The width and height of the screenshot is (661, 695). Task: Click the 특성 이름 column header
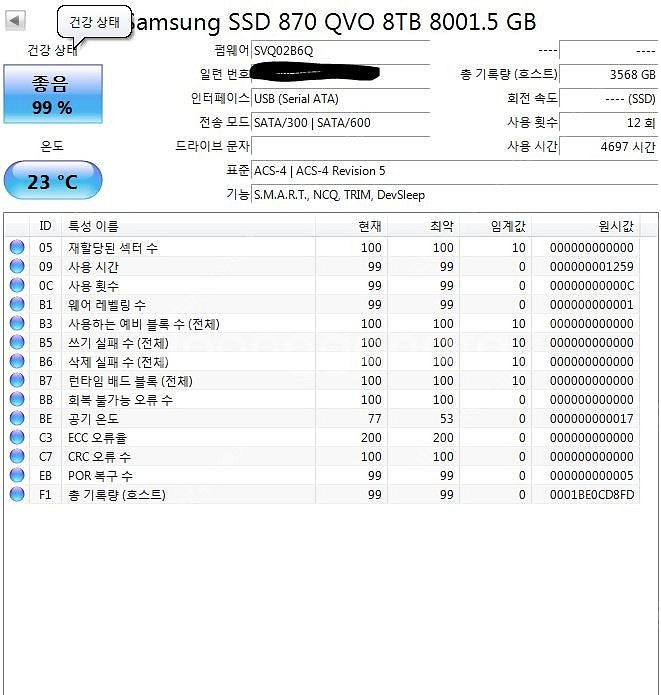(x=188, y=226)
